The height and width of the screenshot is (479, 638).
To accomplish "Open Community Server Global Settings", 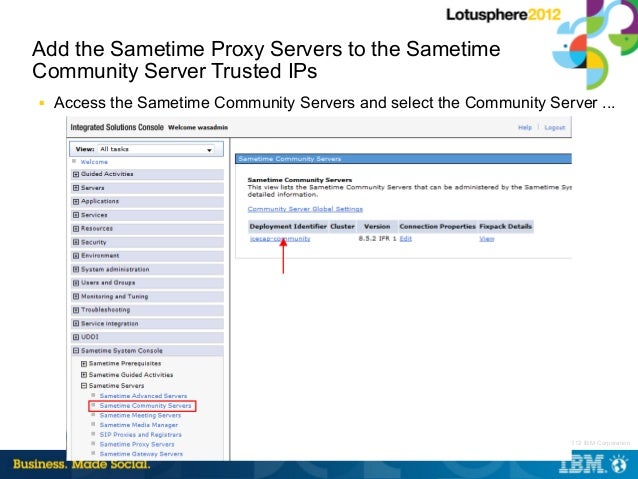I will (305, 209).
